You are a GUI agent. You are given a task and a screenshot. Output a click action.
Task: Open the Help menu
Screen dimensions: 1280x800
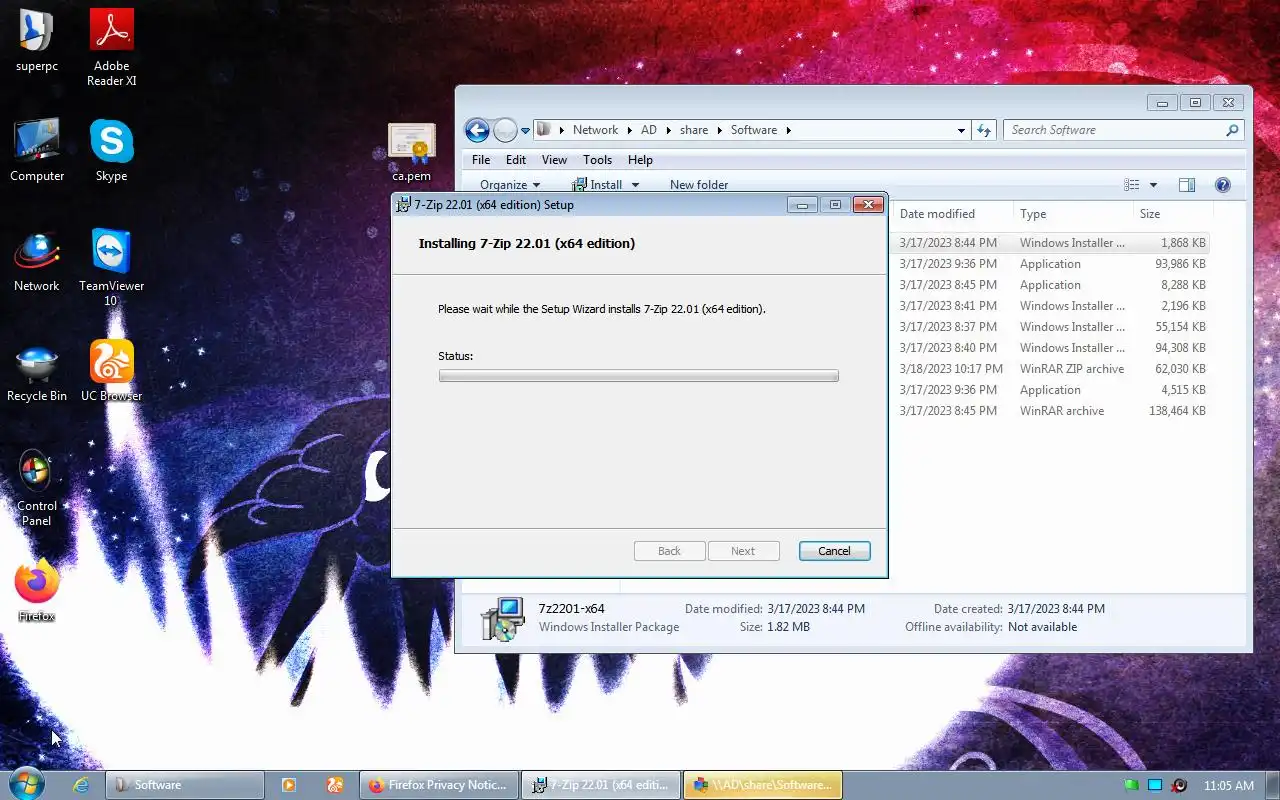(x=640, y=160)
